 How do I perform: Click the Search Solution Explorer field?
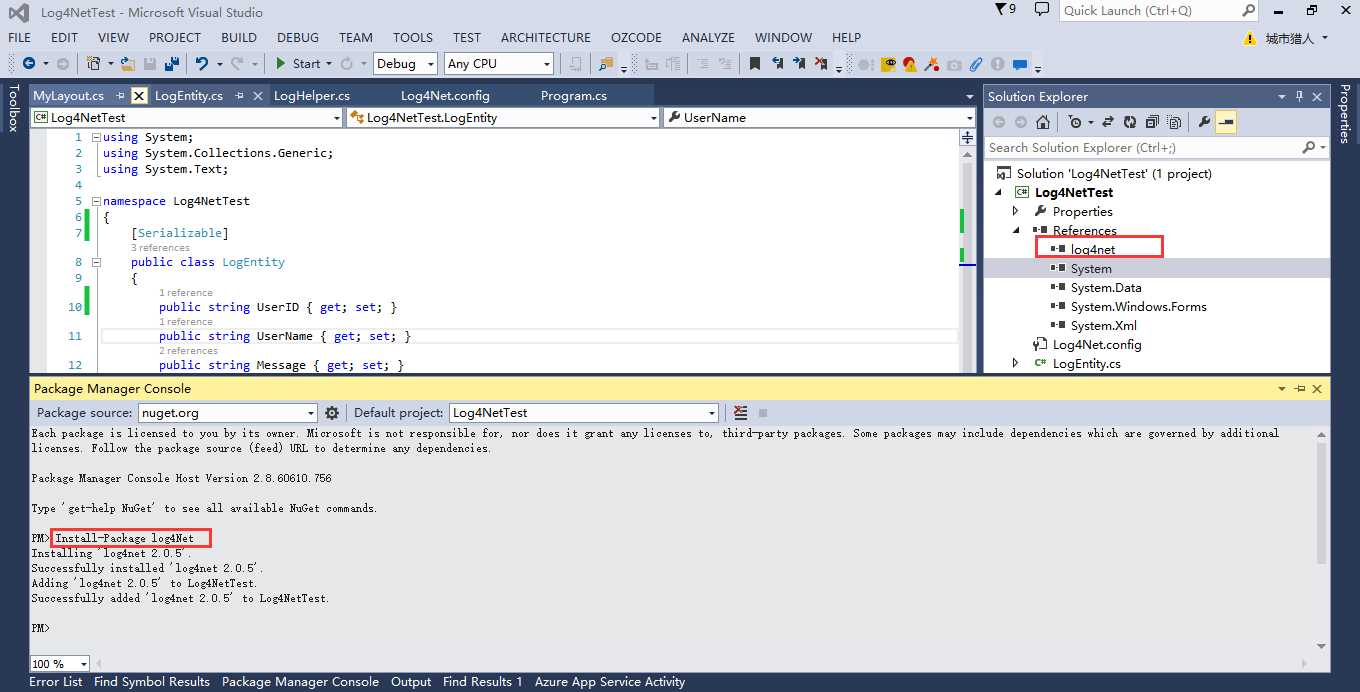pos(1143,147)
